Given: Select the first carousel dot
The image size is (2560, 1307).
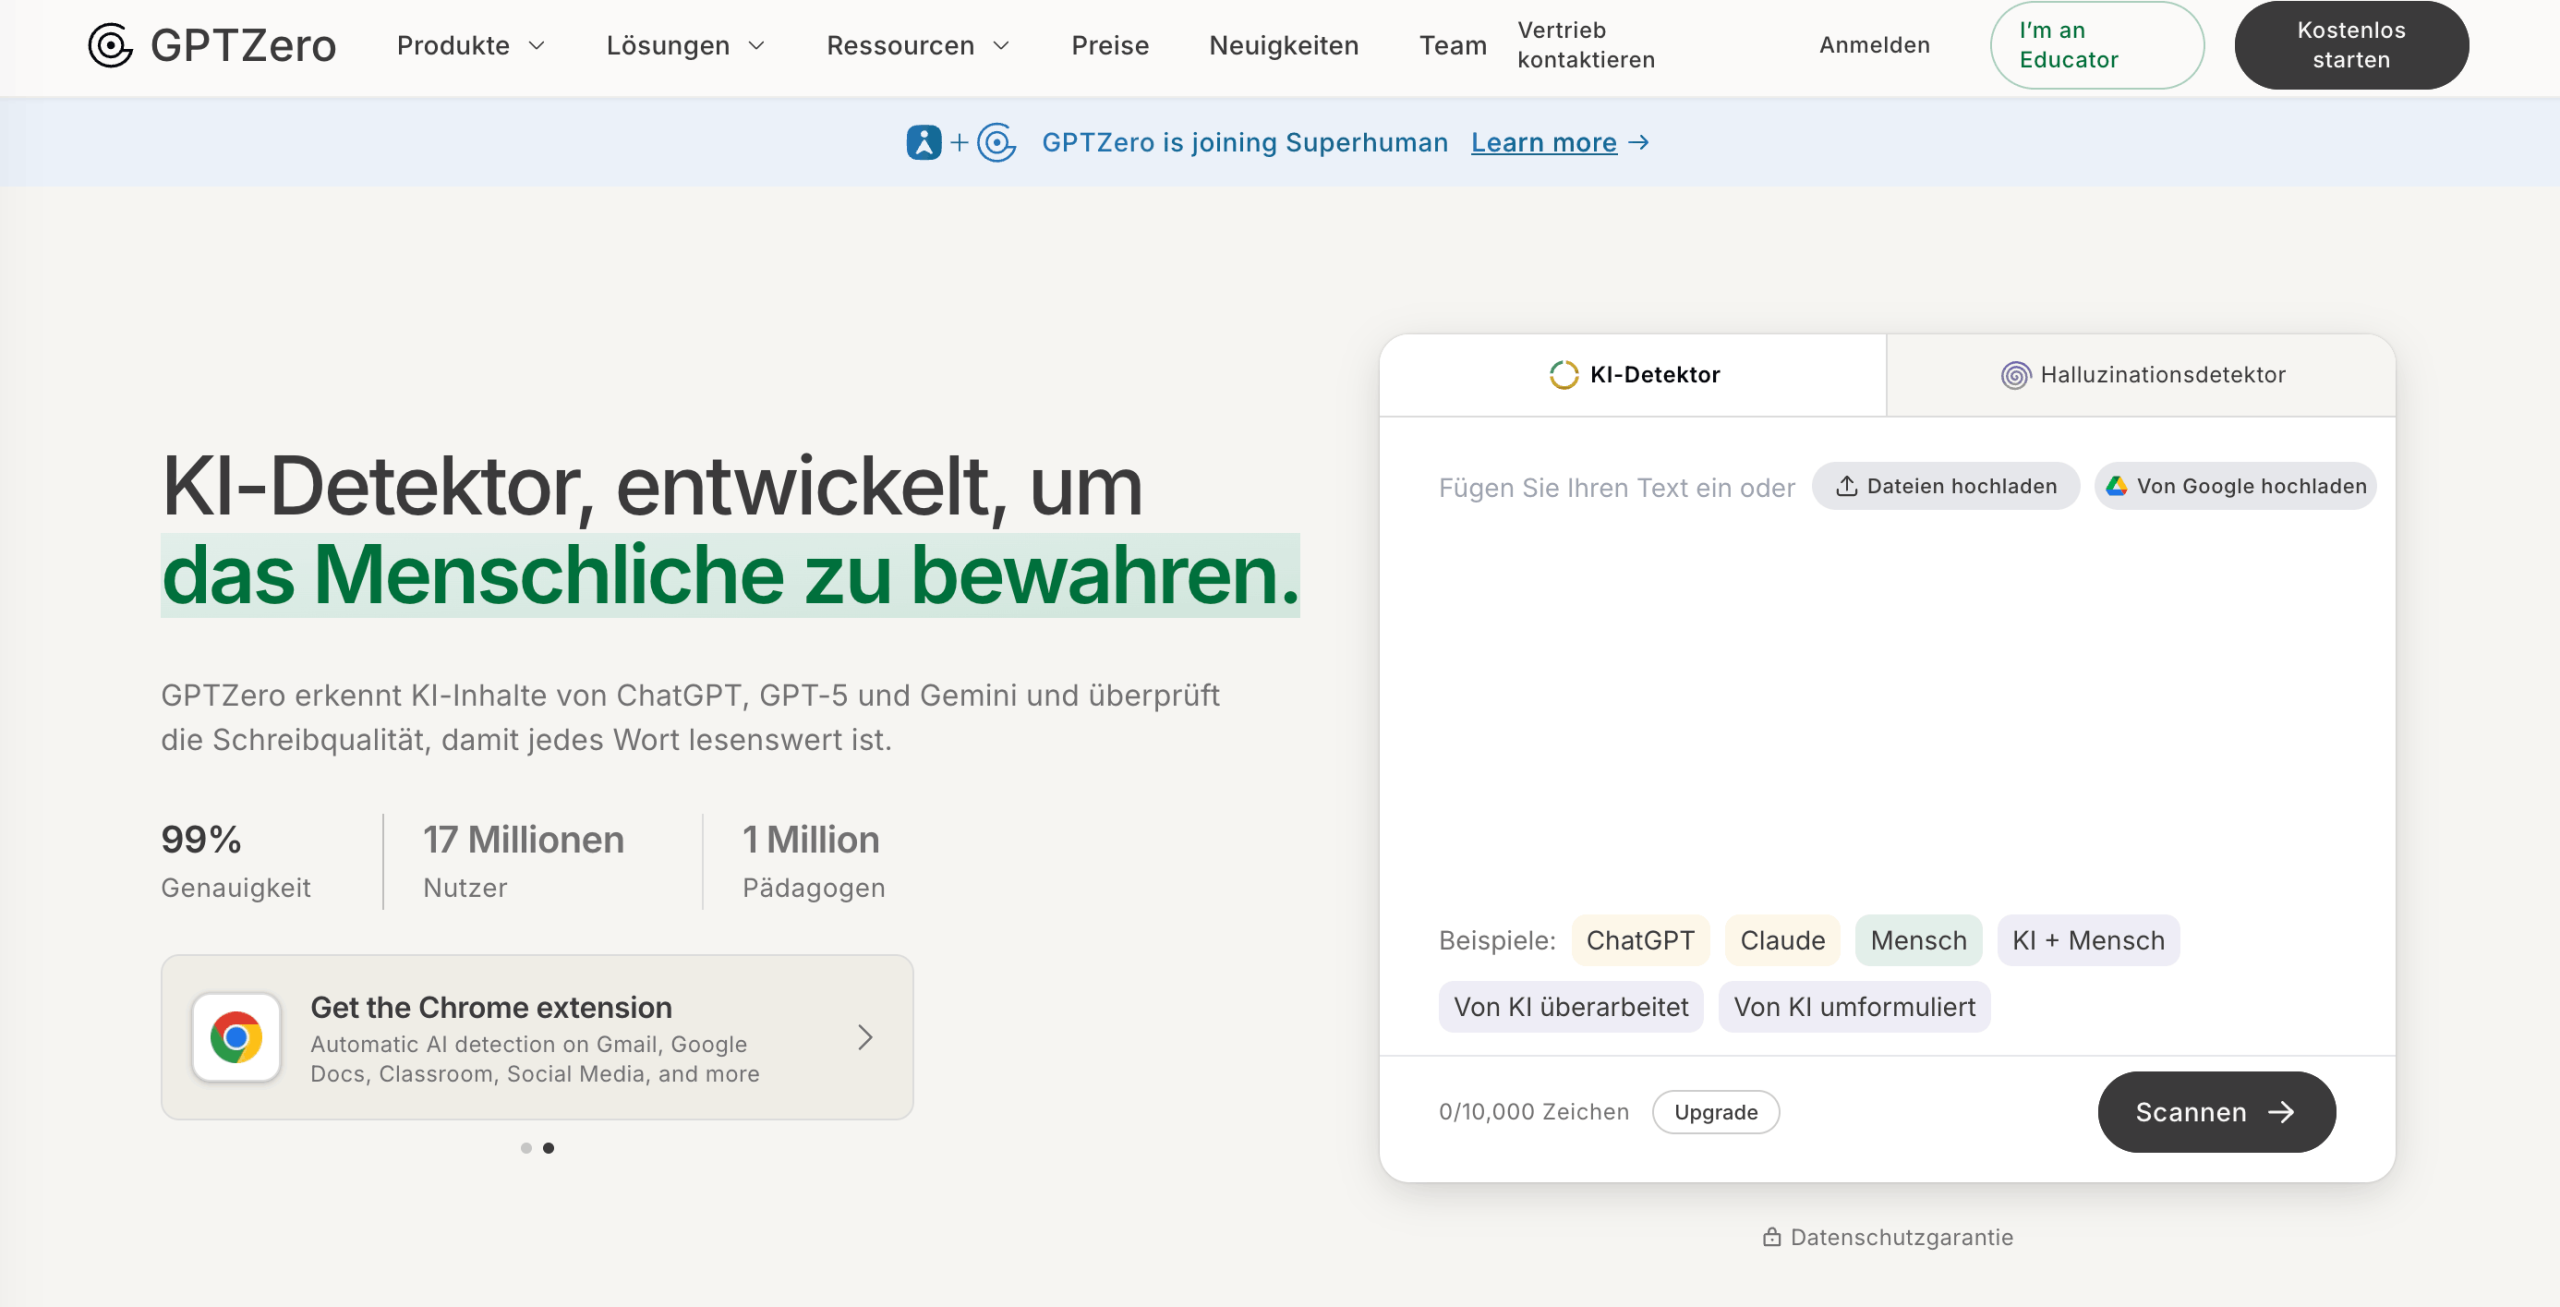Looking at the screenshot, I should 526,1148.
